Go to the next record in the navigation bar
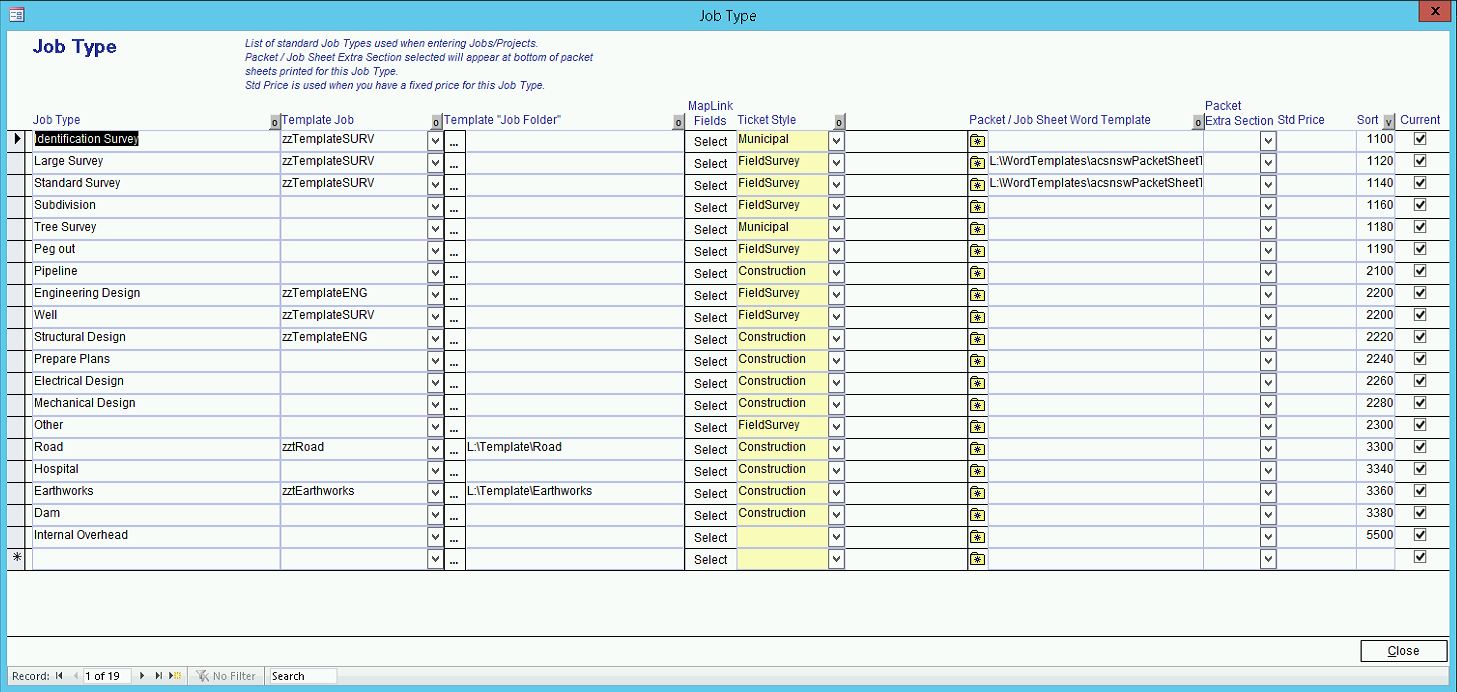 point(143,676)
